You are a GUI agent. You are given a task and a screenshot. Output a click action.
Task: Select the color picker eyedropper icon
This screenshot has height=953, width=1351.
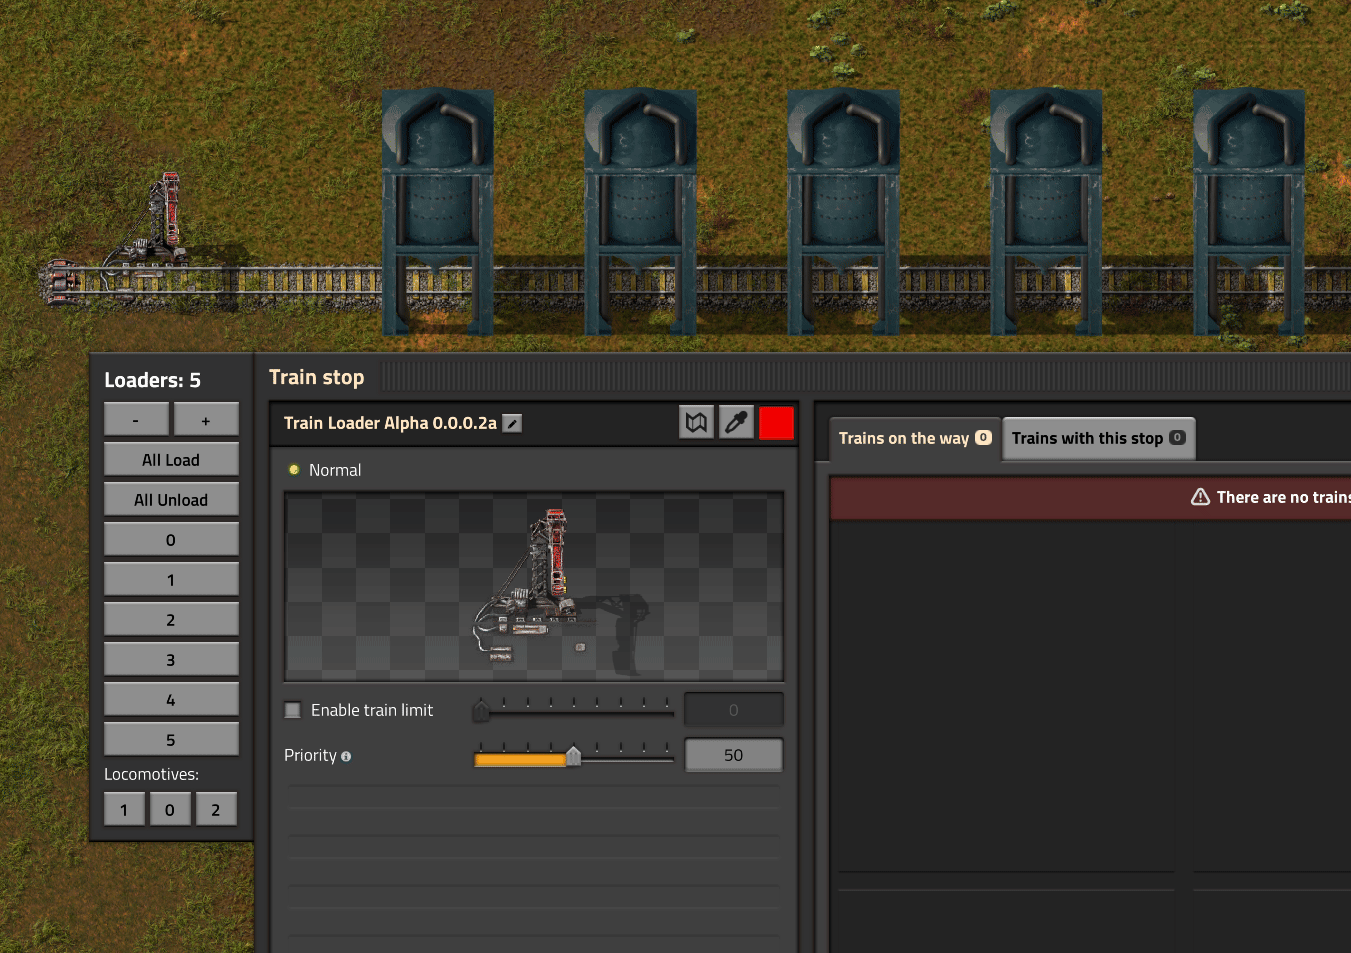(x=736, y=423)
